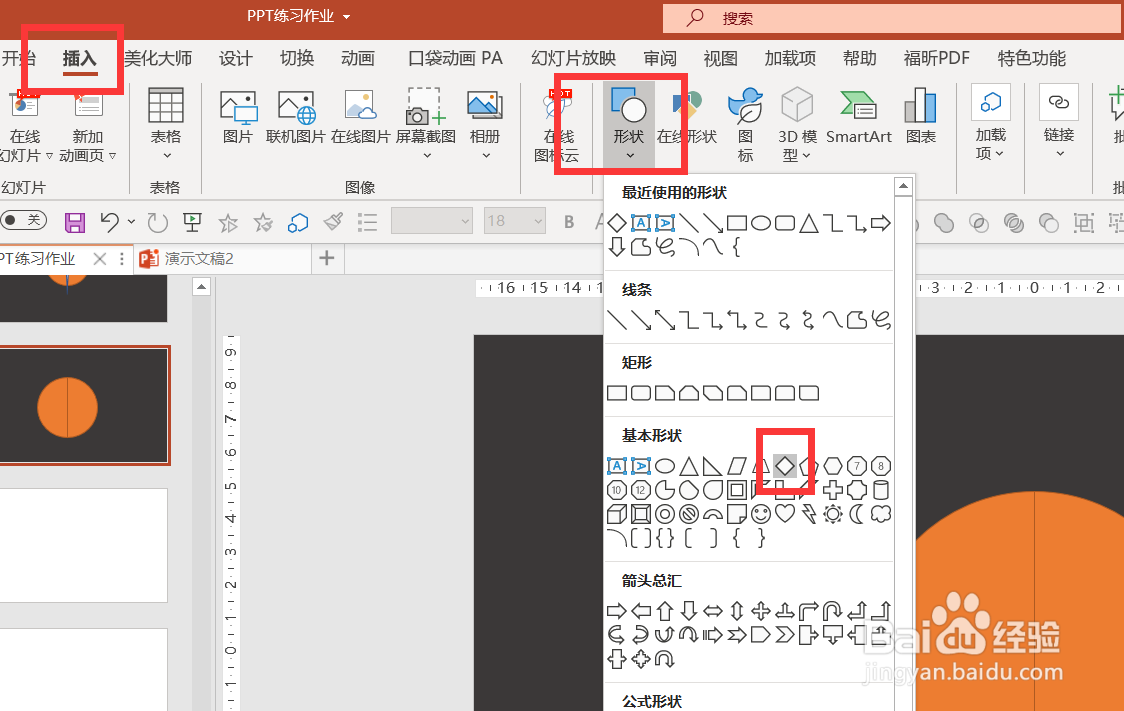
Task: Select the double-headed arrow line in 线条
Action: (x=665, y=320)
